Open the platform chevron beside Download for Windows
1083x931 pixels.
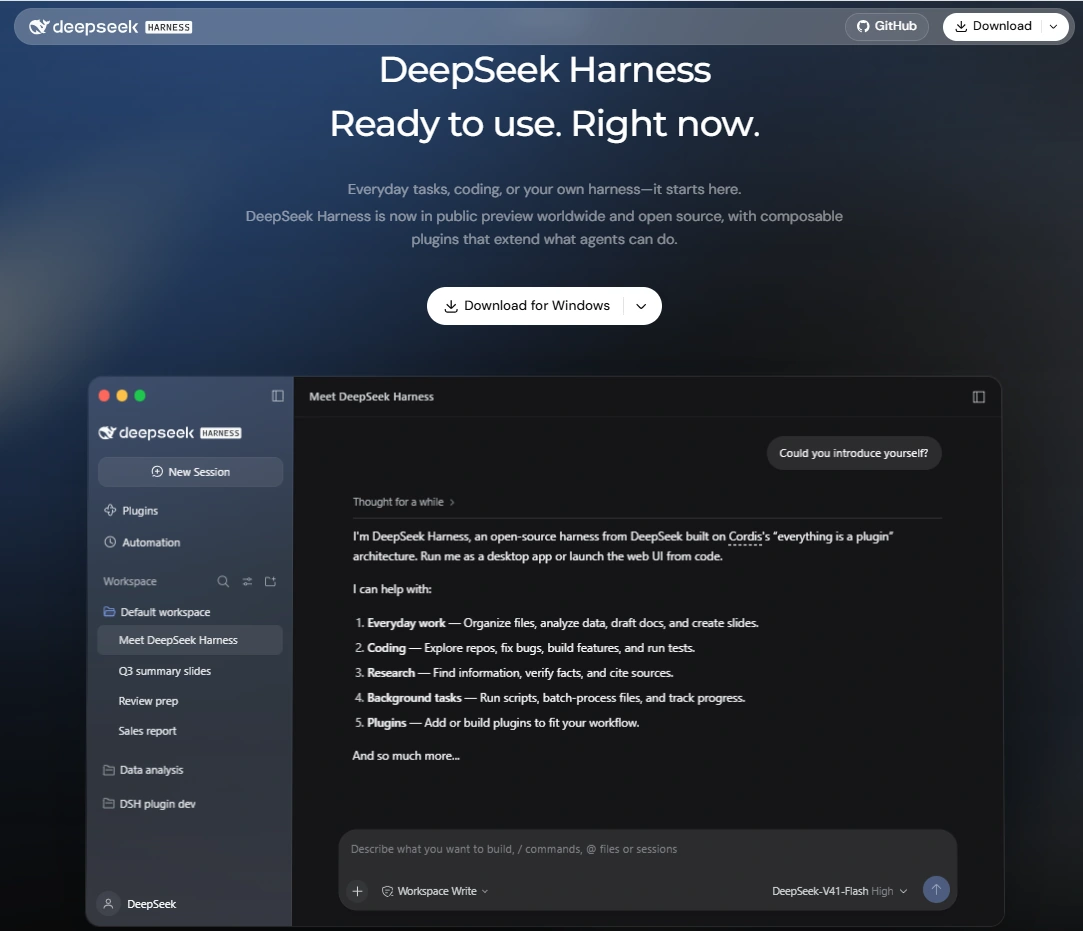641,306
